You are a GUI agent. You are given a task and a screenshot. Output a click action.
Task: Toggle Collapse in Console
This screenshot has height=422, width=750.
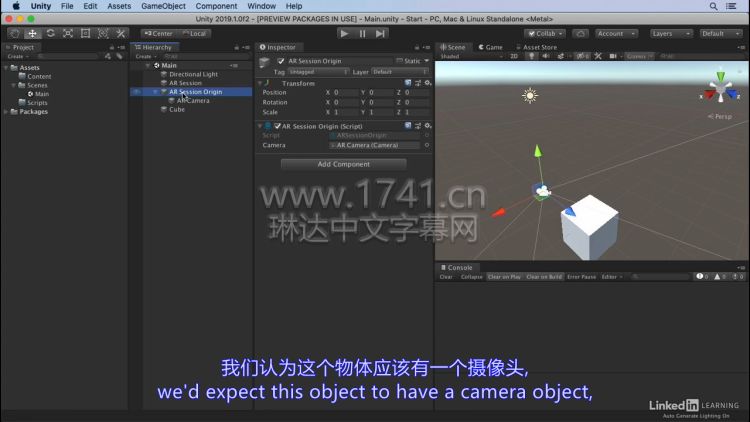click(x=471, y=277)
